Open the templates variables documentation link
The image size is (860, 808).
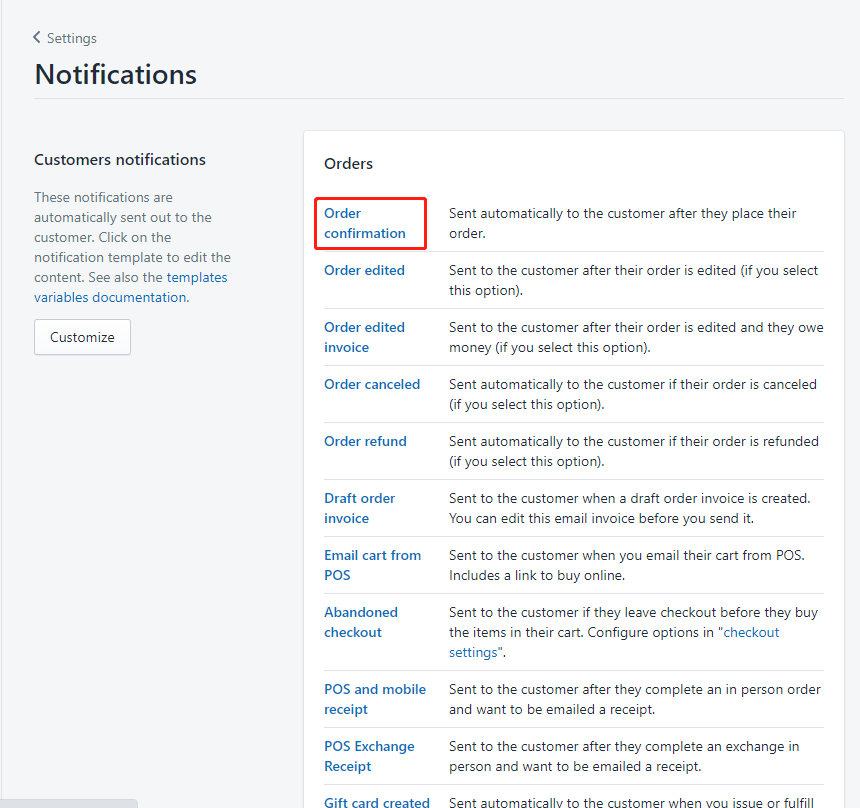(x=110, y=297)
